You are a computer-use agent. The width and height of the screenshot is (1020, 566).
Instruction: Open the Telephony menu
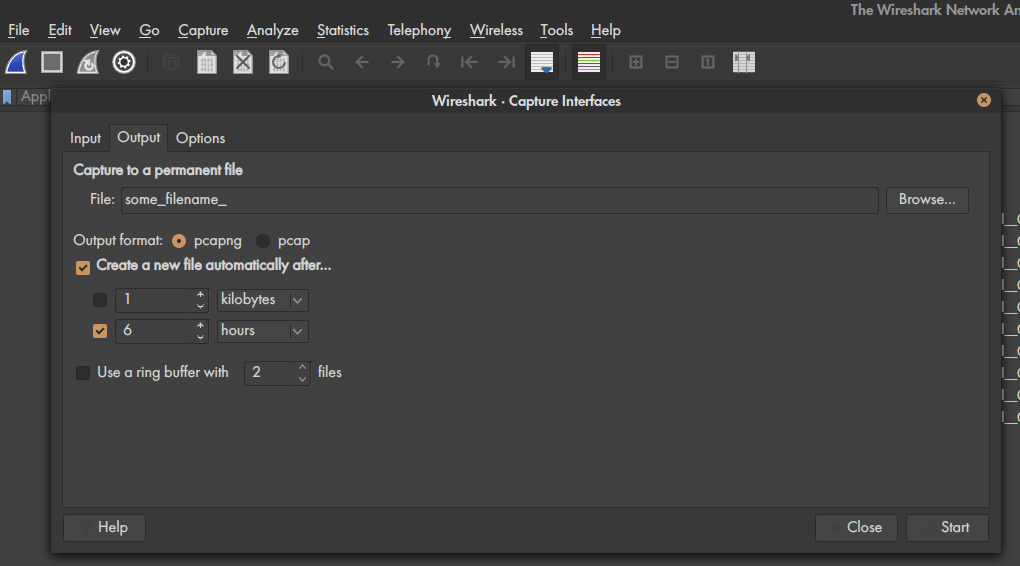(419, 30)
